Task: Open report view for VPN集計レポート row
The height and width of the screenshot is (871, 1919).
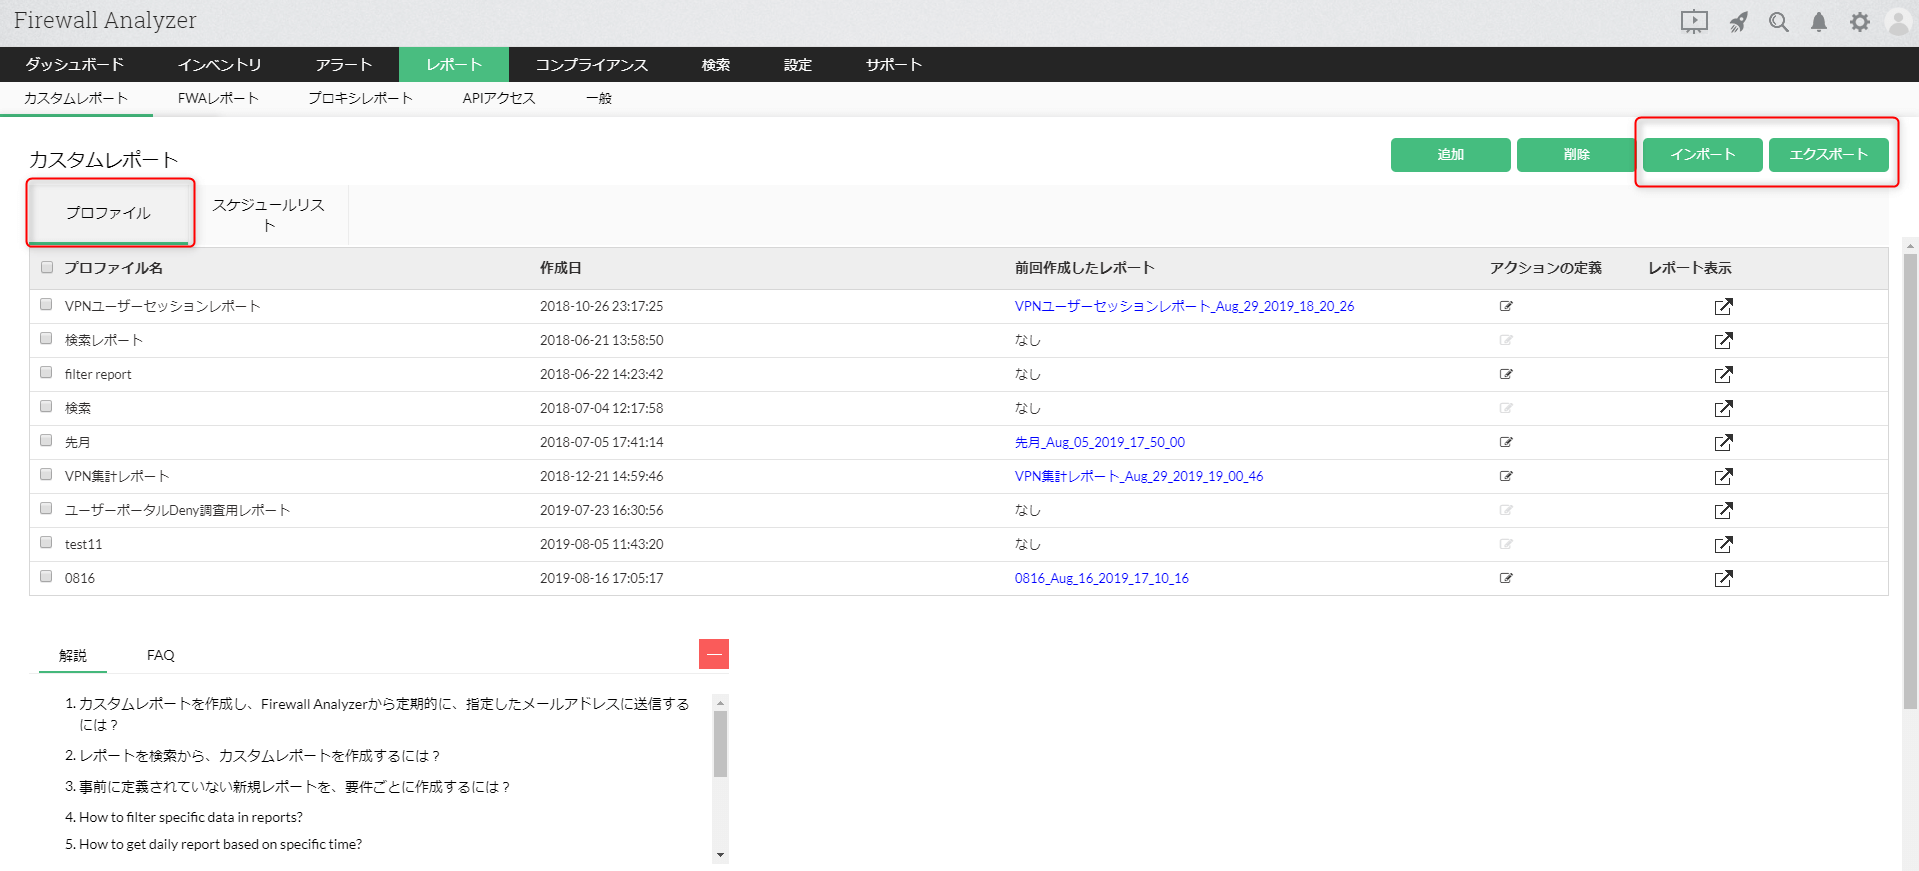Action: 1723,476
